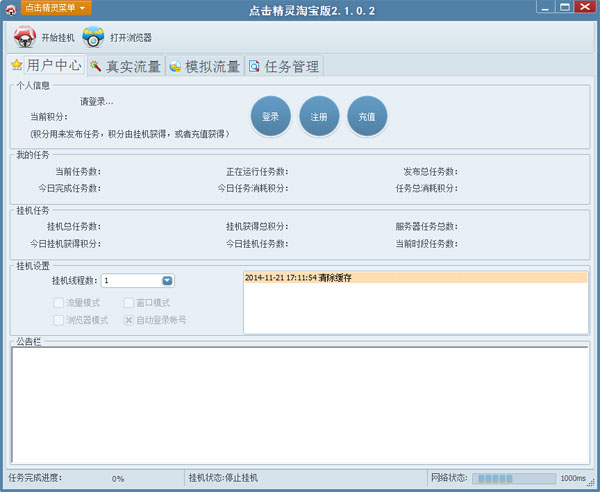This screenshot has height=492, width=600.
Task: Expand the 挂机线程数 dropdown arrow
Action: [x=167, y=281]
